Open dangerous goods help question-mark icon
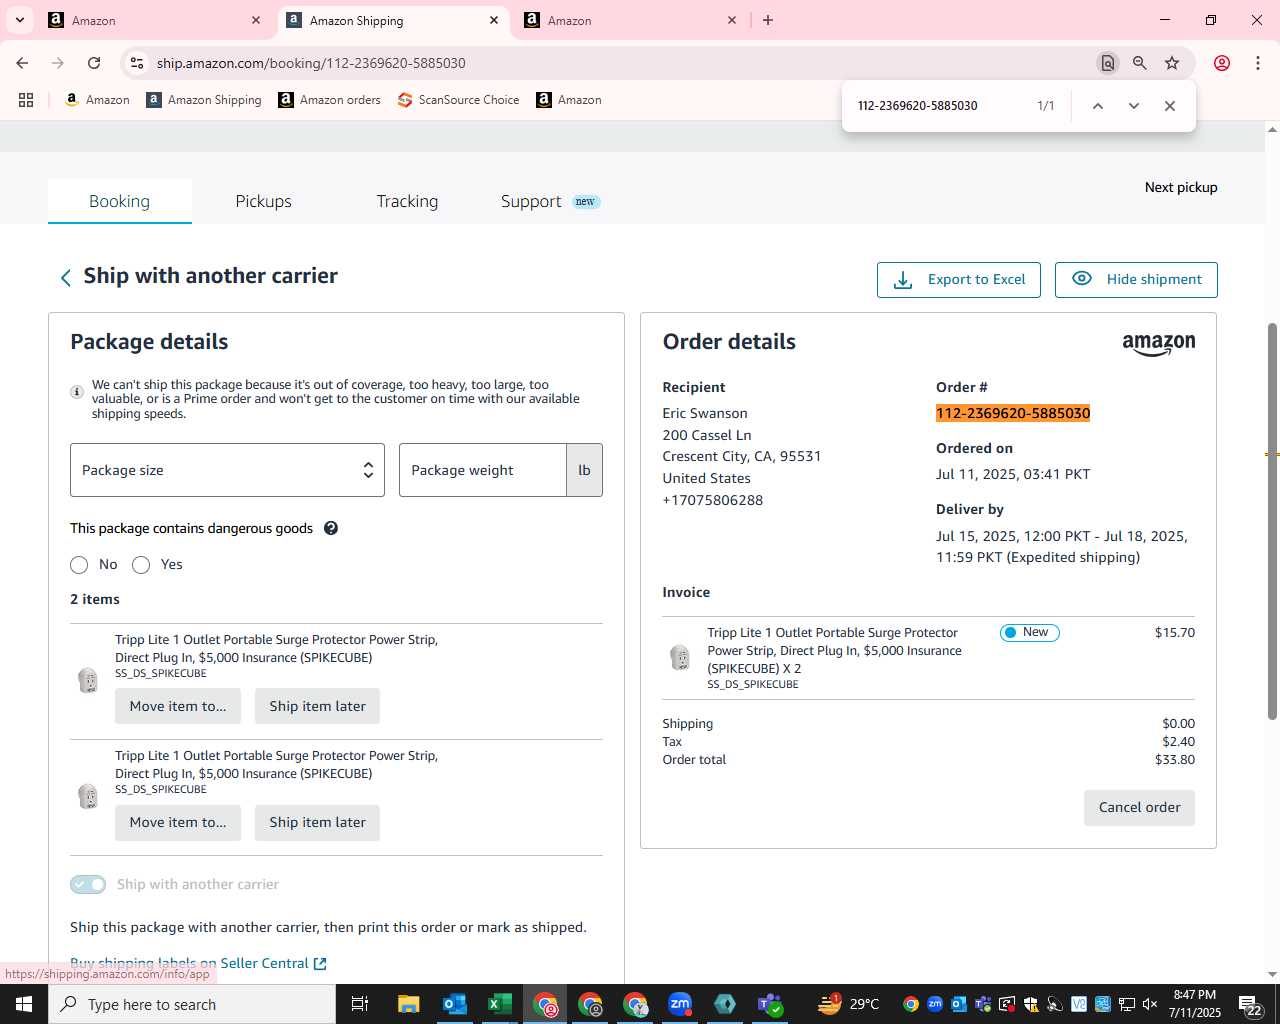Screen dimensions: 1280x1024 click(x=331, y=528)
